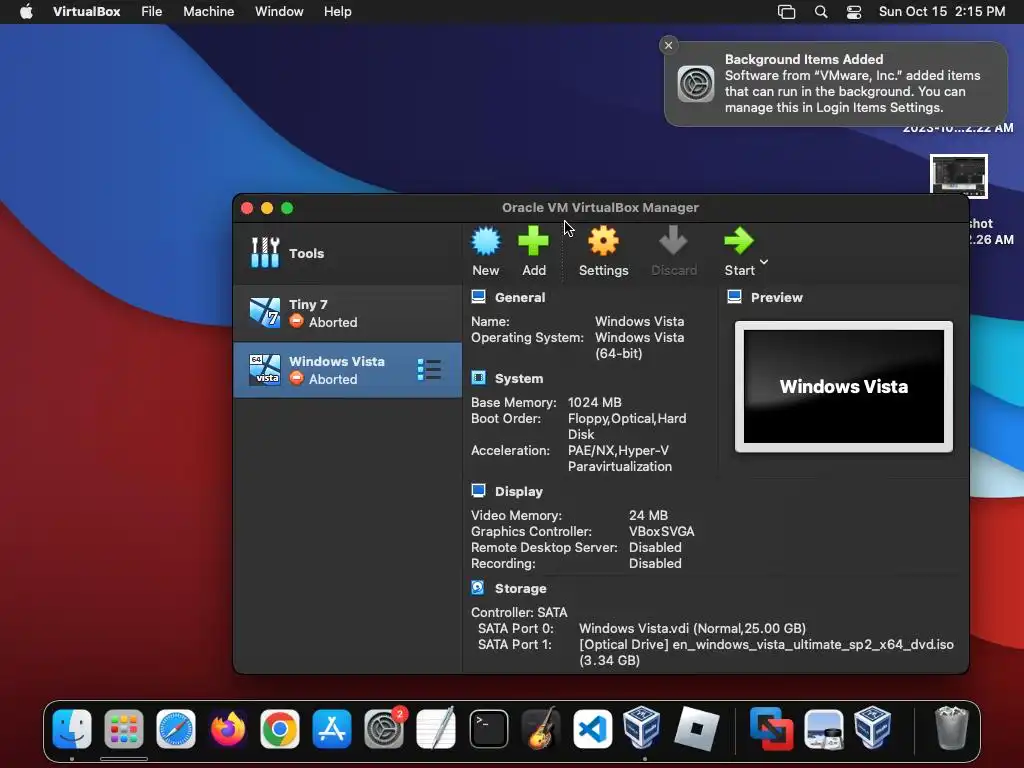Click the Storage section disk icon
This screenshot has width=1024, height=768.
point(478,588)
